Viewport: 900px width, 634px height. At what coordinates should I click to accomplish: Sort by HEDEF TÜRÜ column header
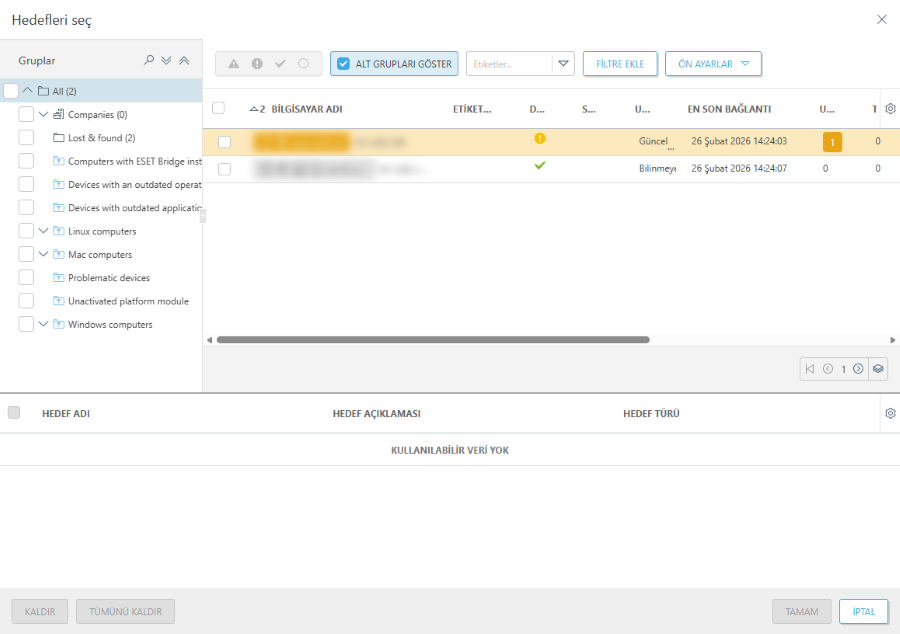click(x=651, y=413)
